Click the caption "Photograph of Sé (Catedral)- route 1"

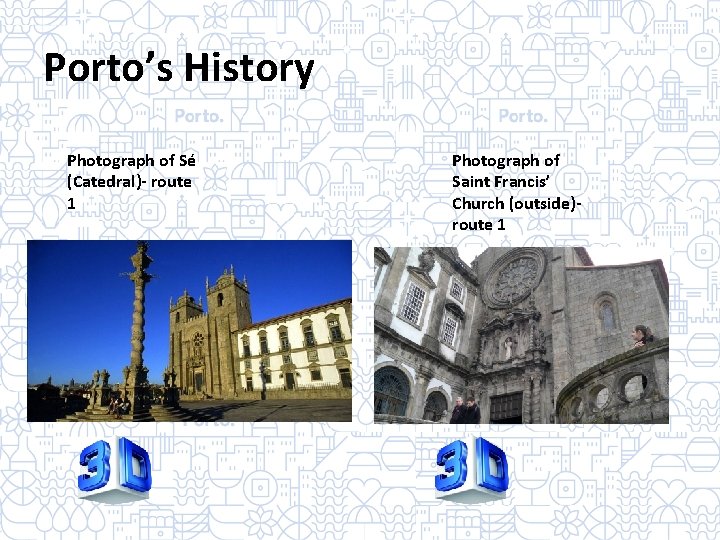[x=131, y=182]
